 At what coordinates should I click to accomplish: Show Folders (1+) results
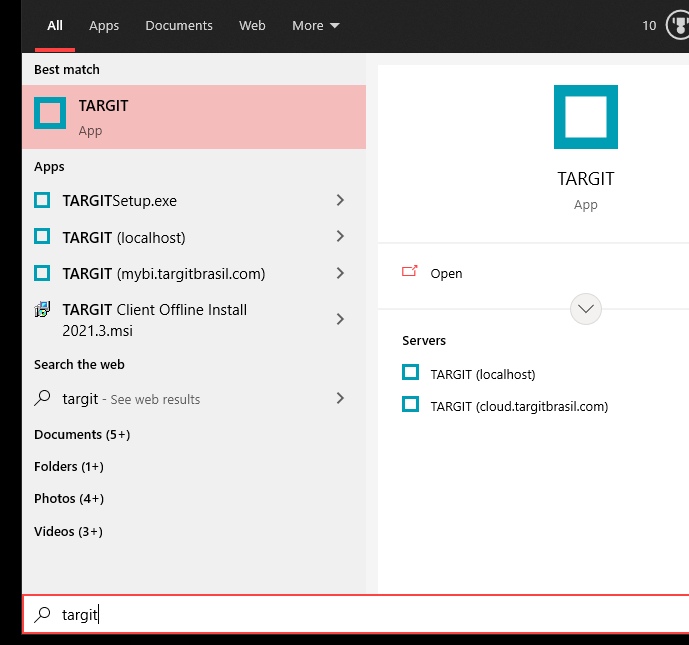pos(69,466)
